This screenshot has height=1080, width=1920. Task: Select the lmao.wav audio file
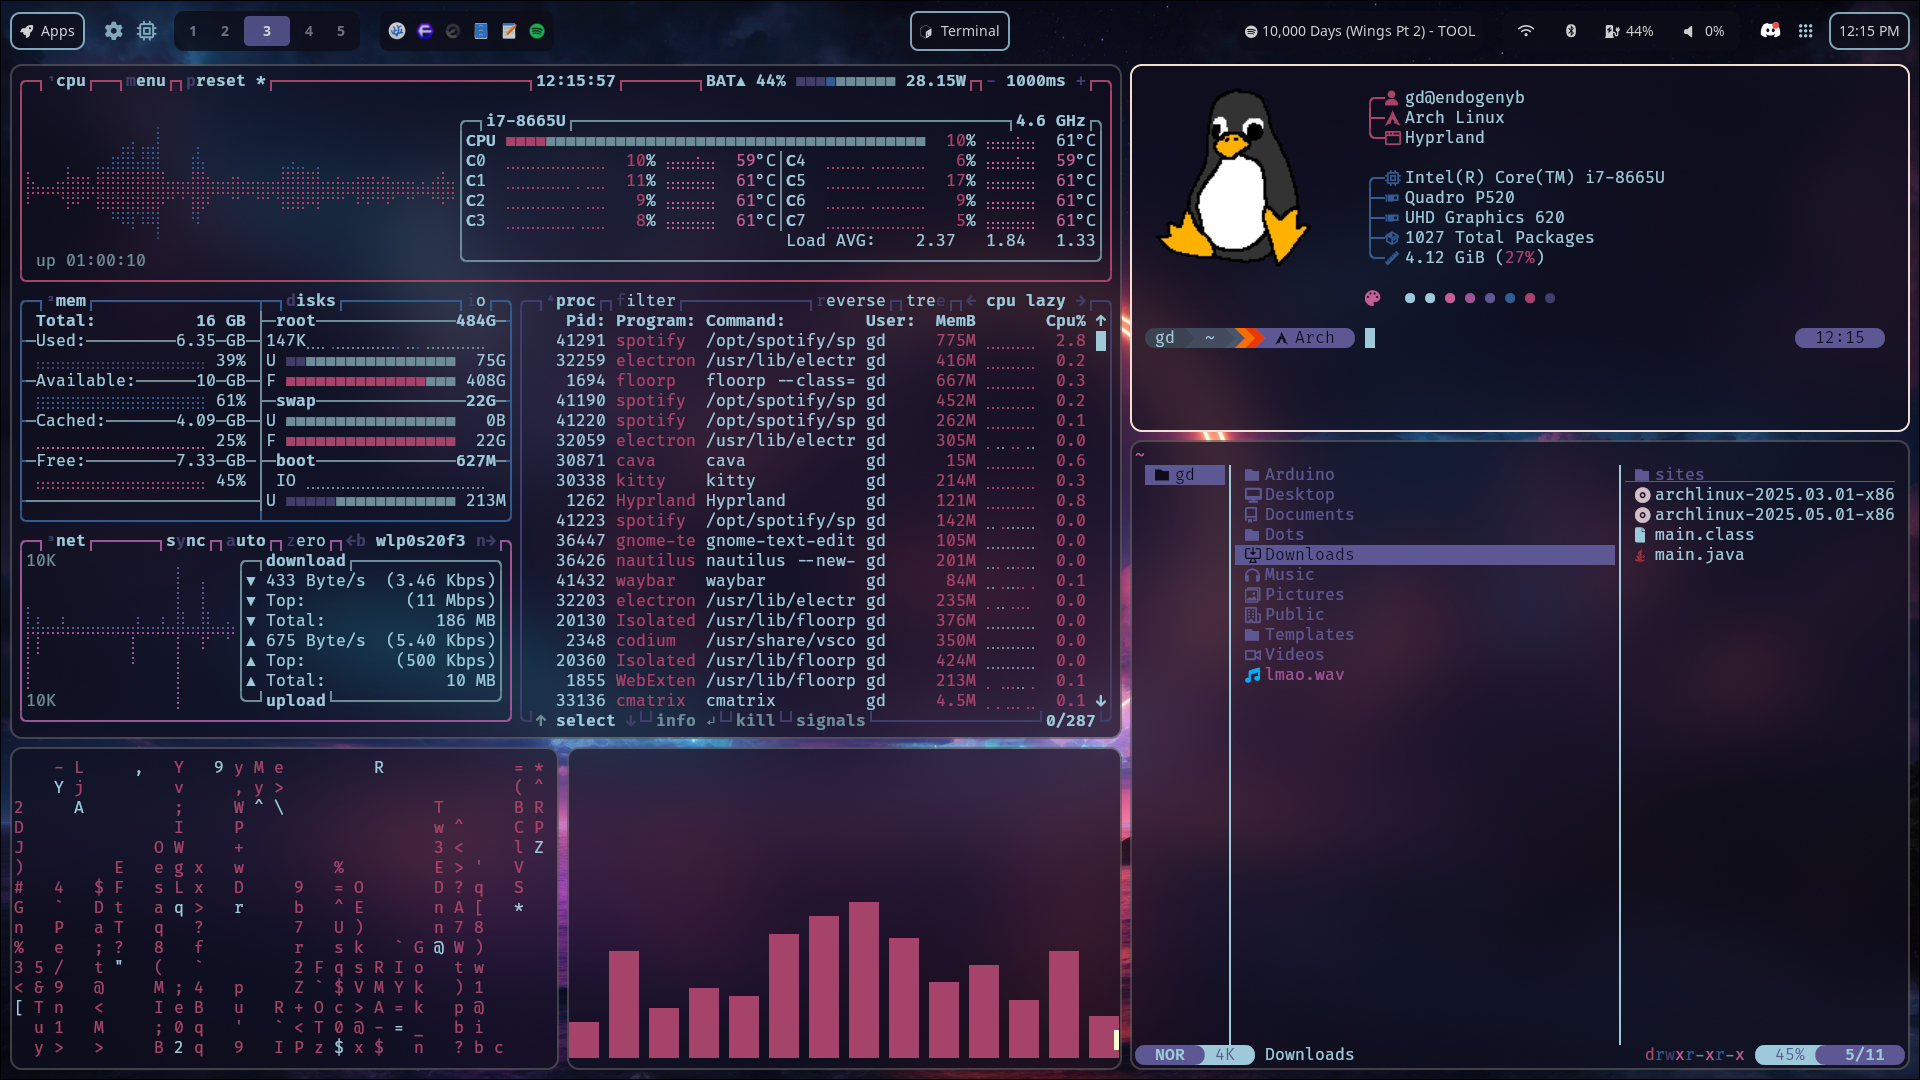pos(1294,674)
